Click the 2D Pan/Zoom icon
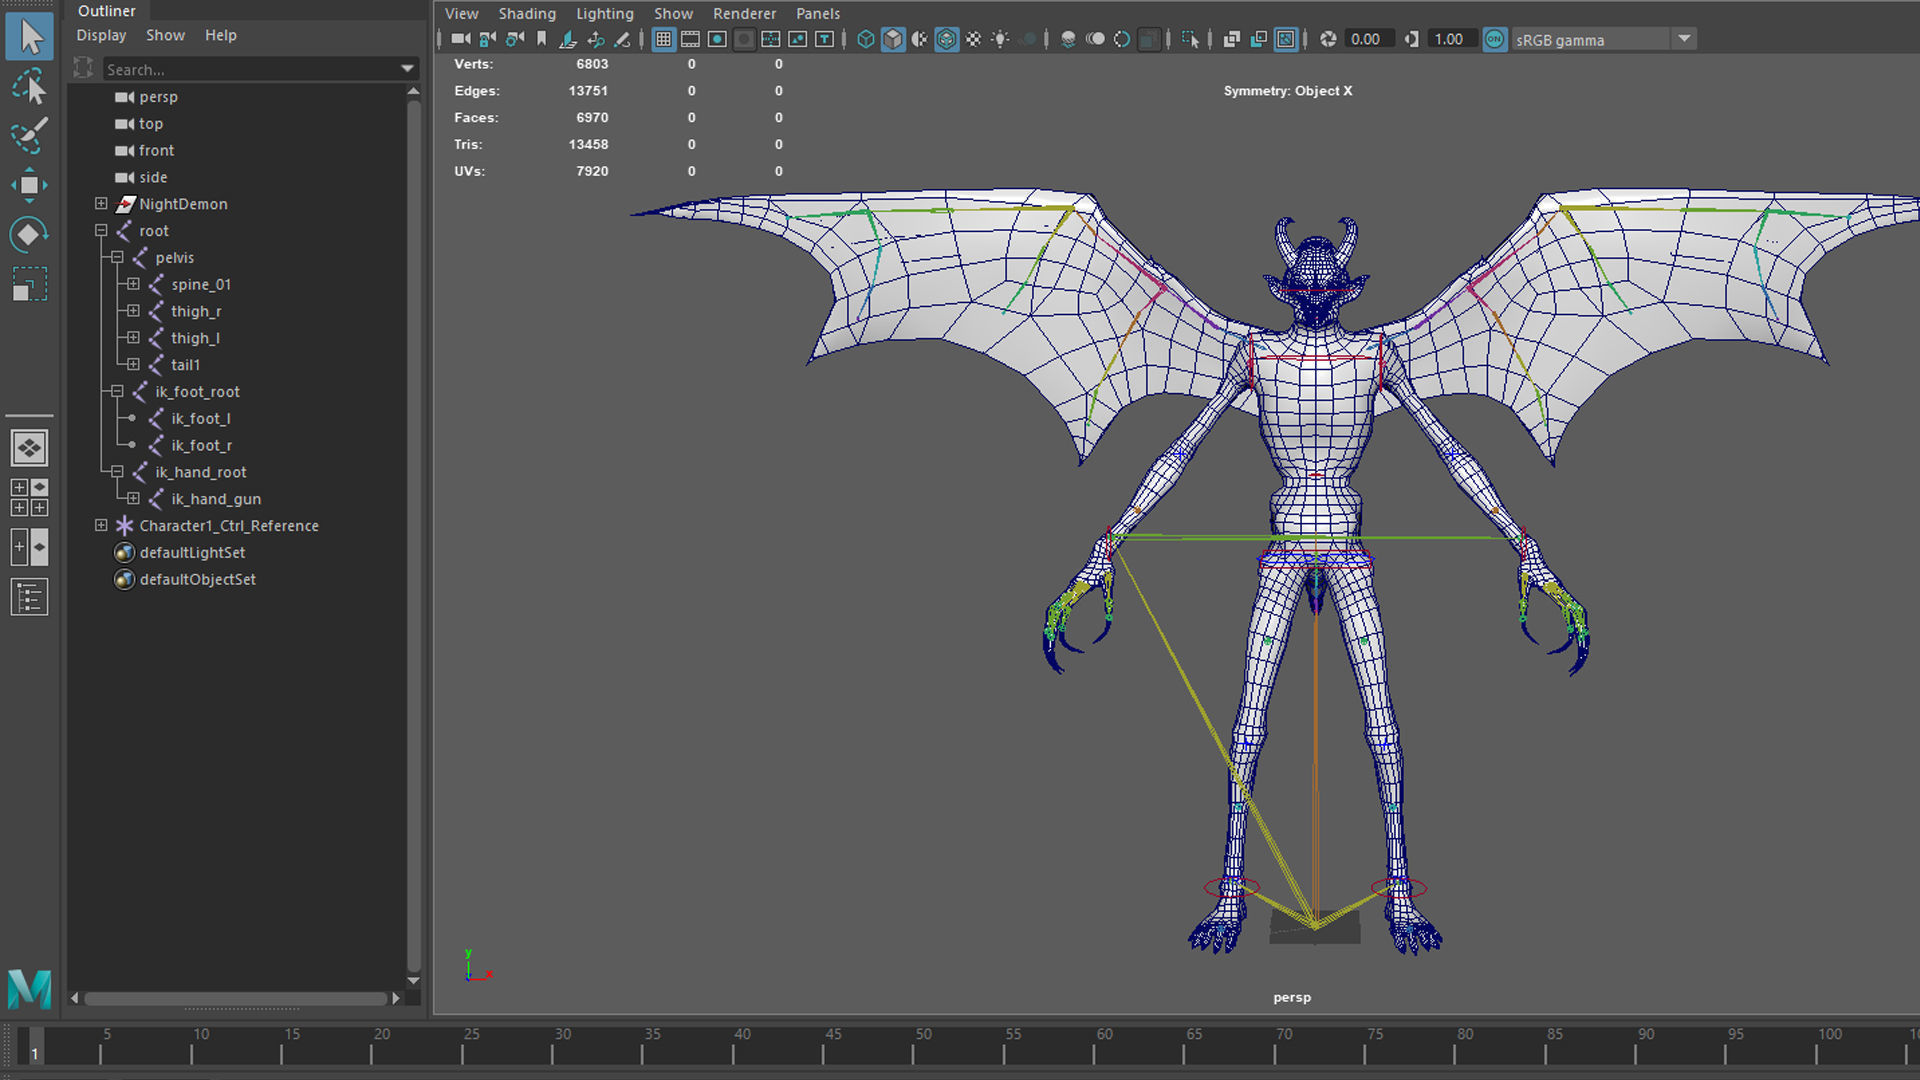 (x=595, y=39)
